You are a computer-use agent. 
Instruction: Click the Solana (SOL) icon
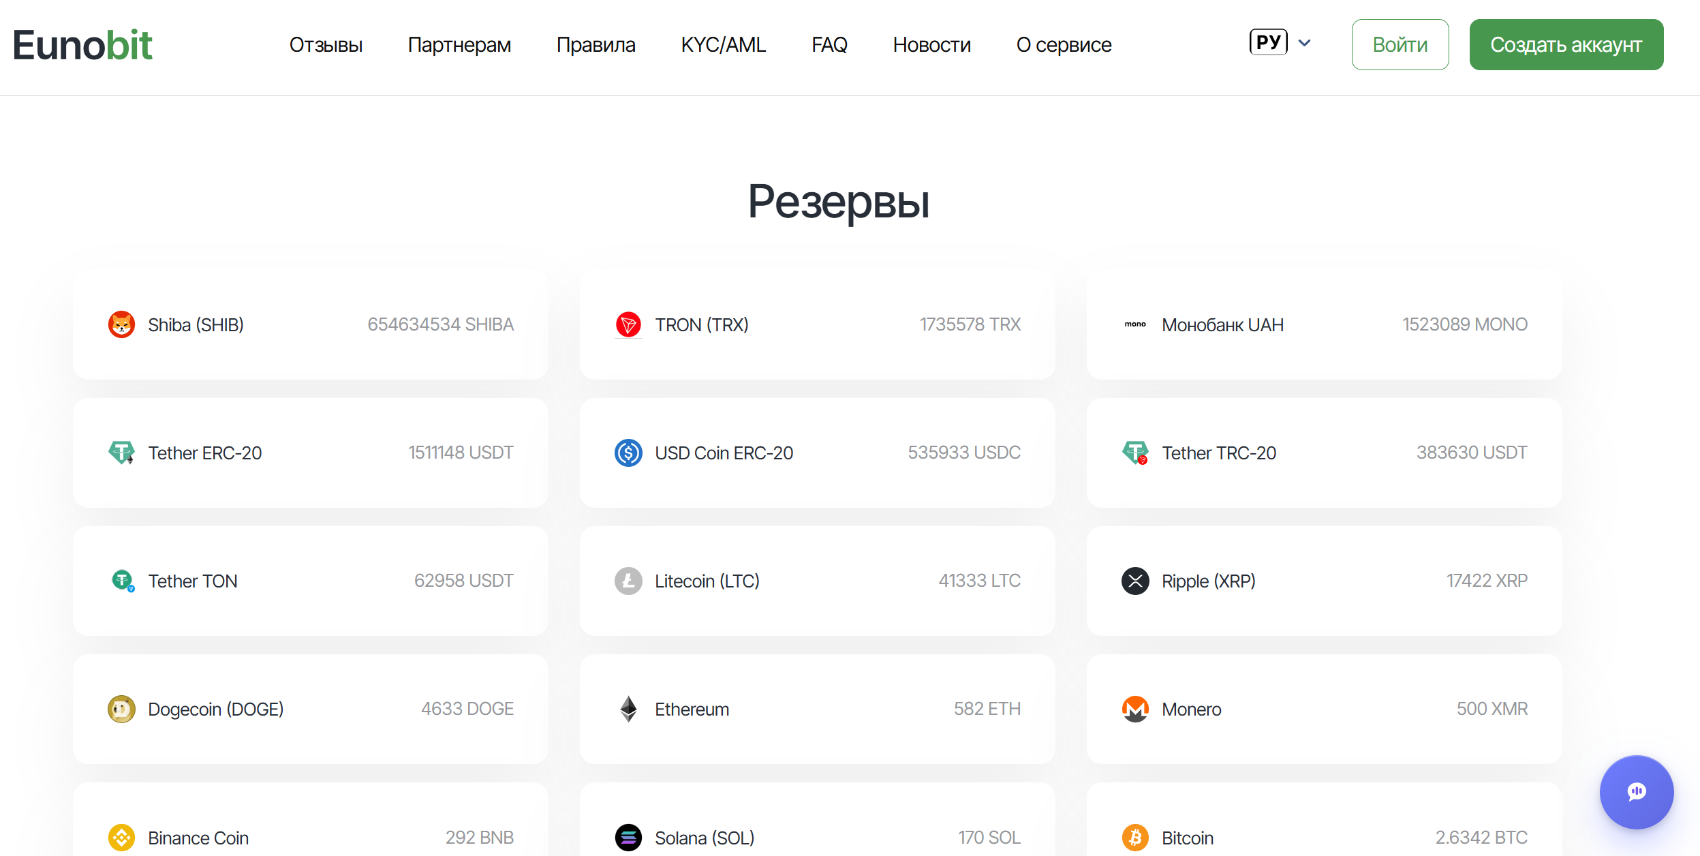pyautogui.click(x=628, y=837)
